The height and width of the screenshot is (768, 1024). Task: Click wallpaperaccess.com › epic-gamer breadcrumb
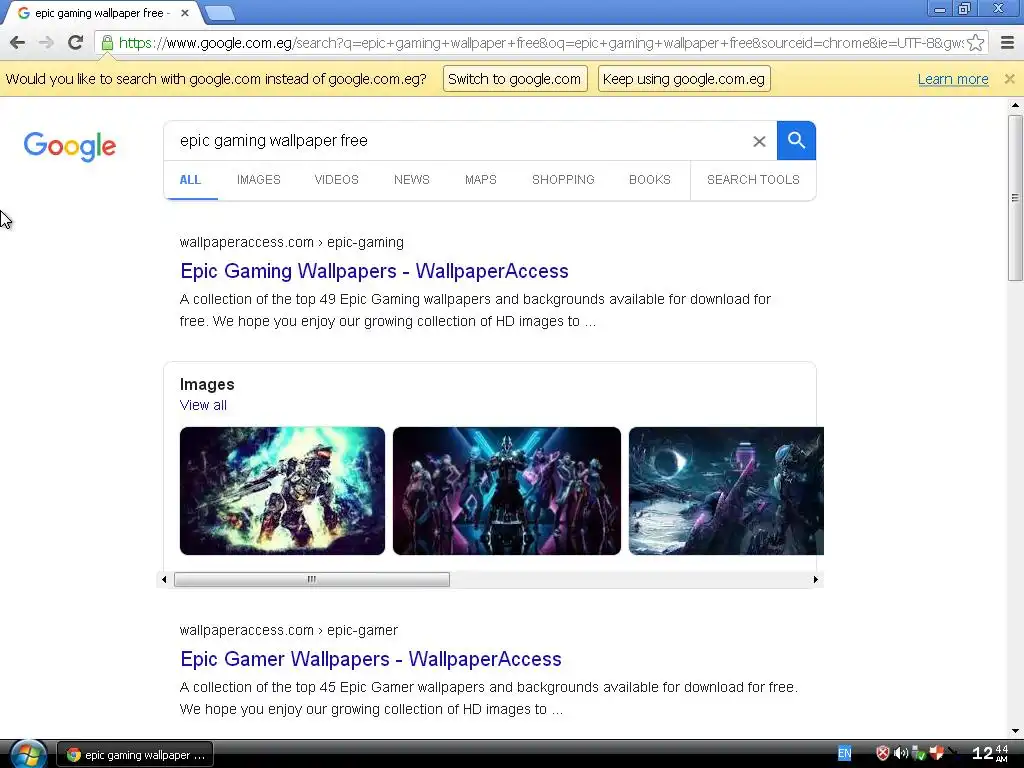pos(289,630)
